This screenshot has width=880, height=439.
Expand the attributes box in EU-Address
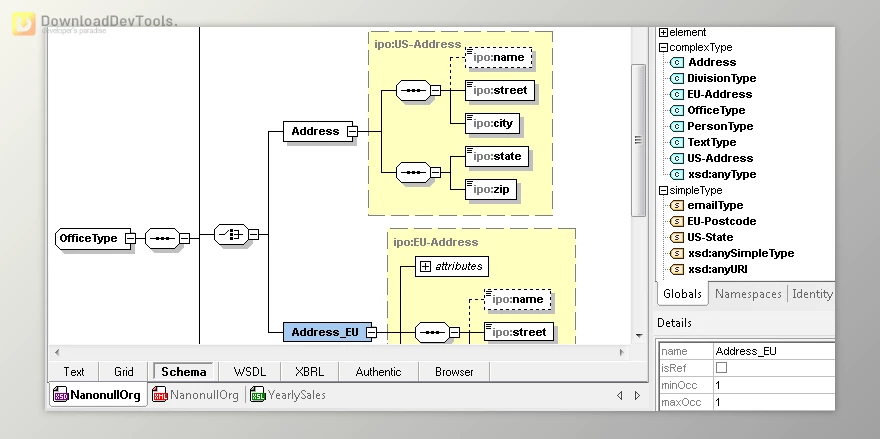[x=425, y=266]
